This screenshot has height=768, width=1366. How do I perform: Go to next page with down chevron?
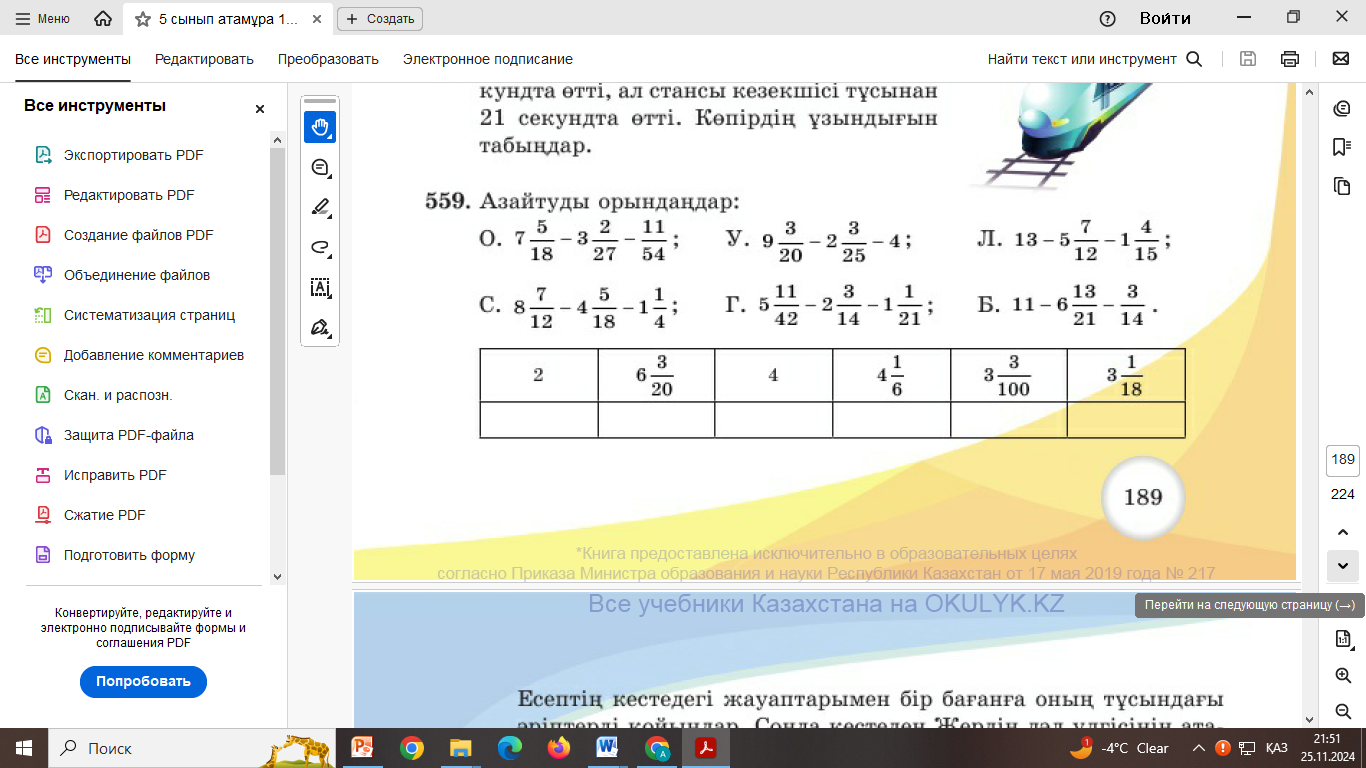click(1342, 565)
